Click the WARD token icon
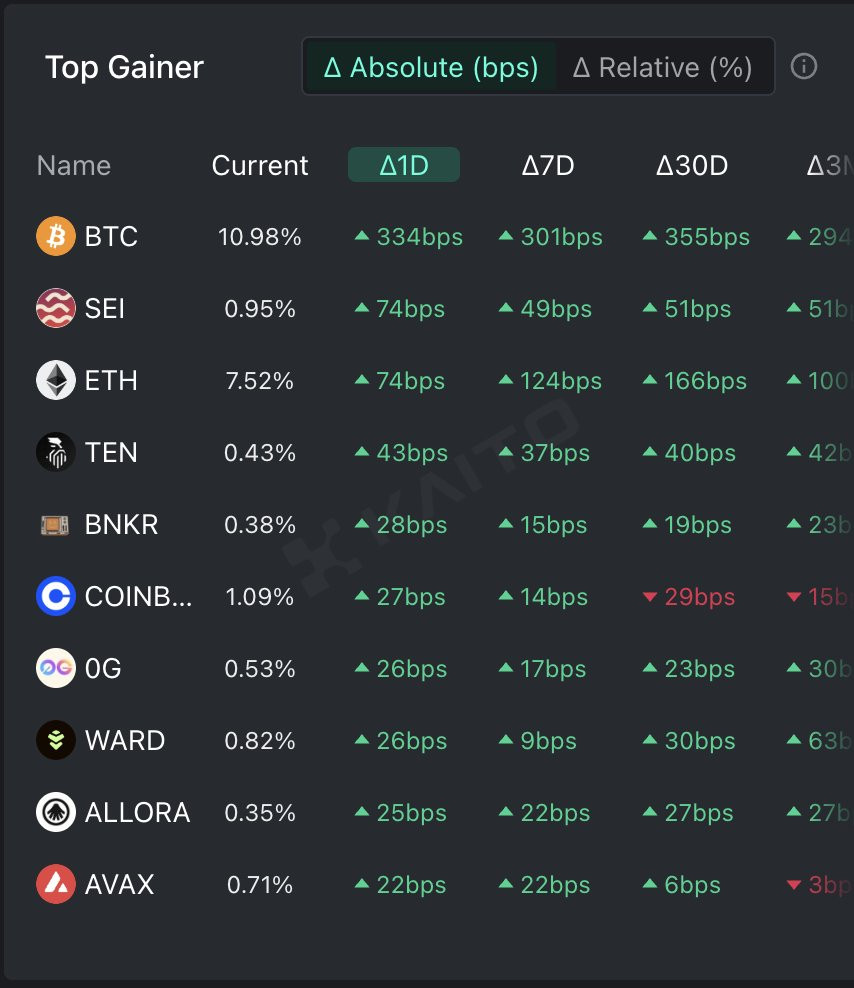This screenshot has width=854, height=988. [55, 740]
